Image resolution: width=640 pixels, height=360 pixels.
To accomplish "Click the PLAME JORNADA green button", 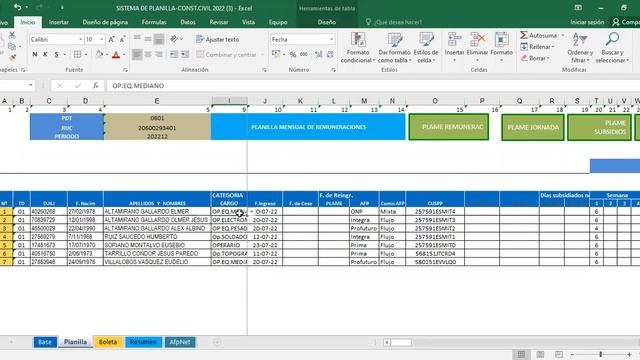I will 533,127.
